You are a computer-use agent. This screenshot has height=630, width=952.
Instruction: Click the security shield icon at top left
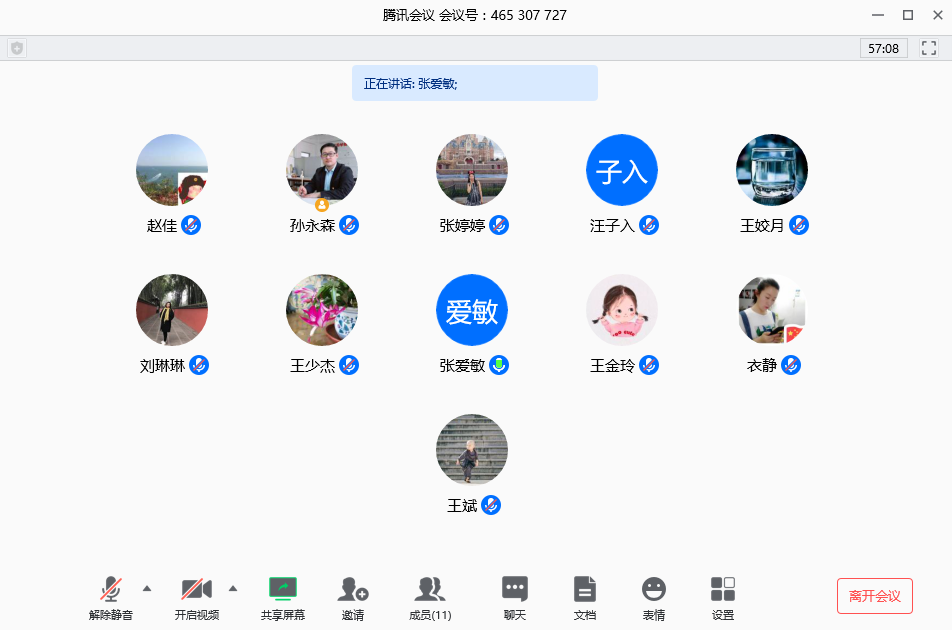(17, 48)
